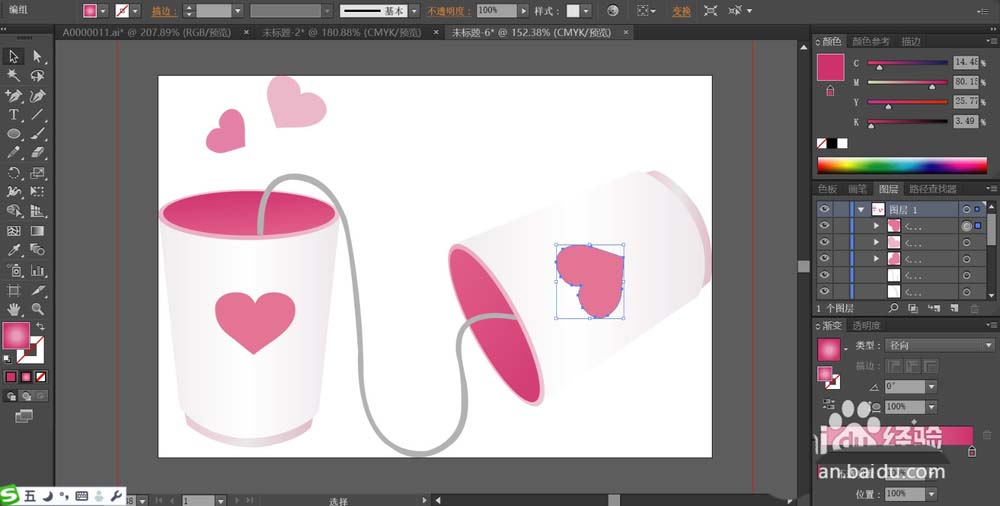Click the 描边 link in control bar
This screenshot has height=506, width=1000.
160,11
